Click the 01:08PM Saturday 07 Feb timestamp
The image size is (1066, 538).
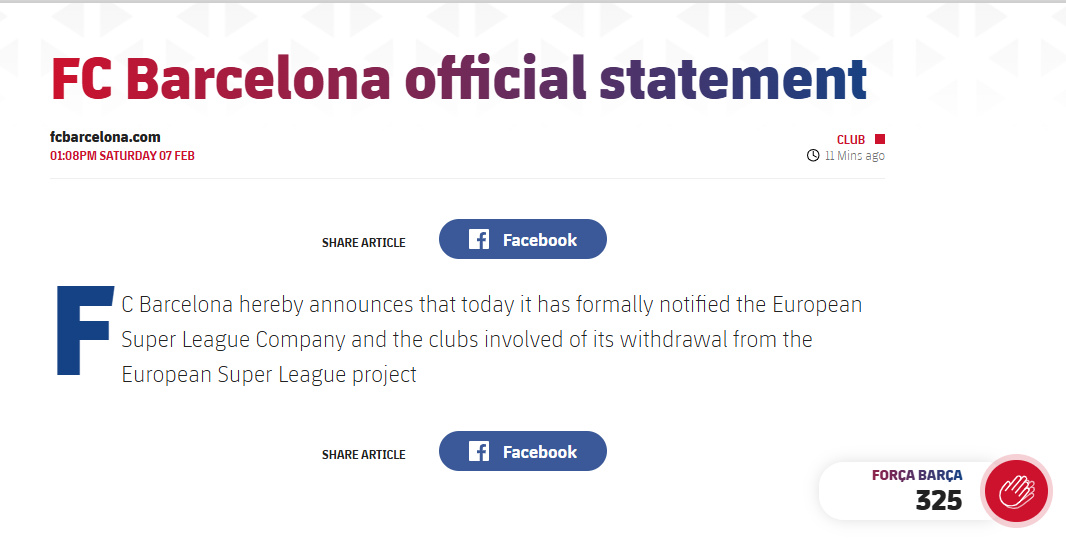122,156
